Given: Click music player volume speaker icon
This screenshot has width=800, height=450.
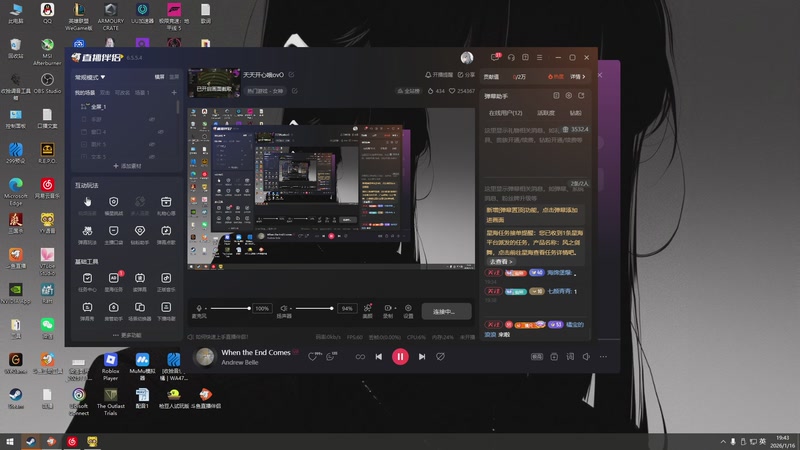Looking at the screenshot, I should coord(586,357).
